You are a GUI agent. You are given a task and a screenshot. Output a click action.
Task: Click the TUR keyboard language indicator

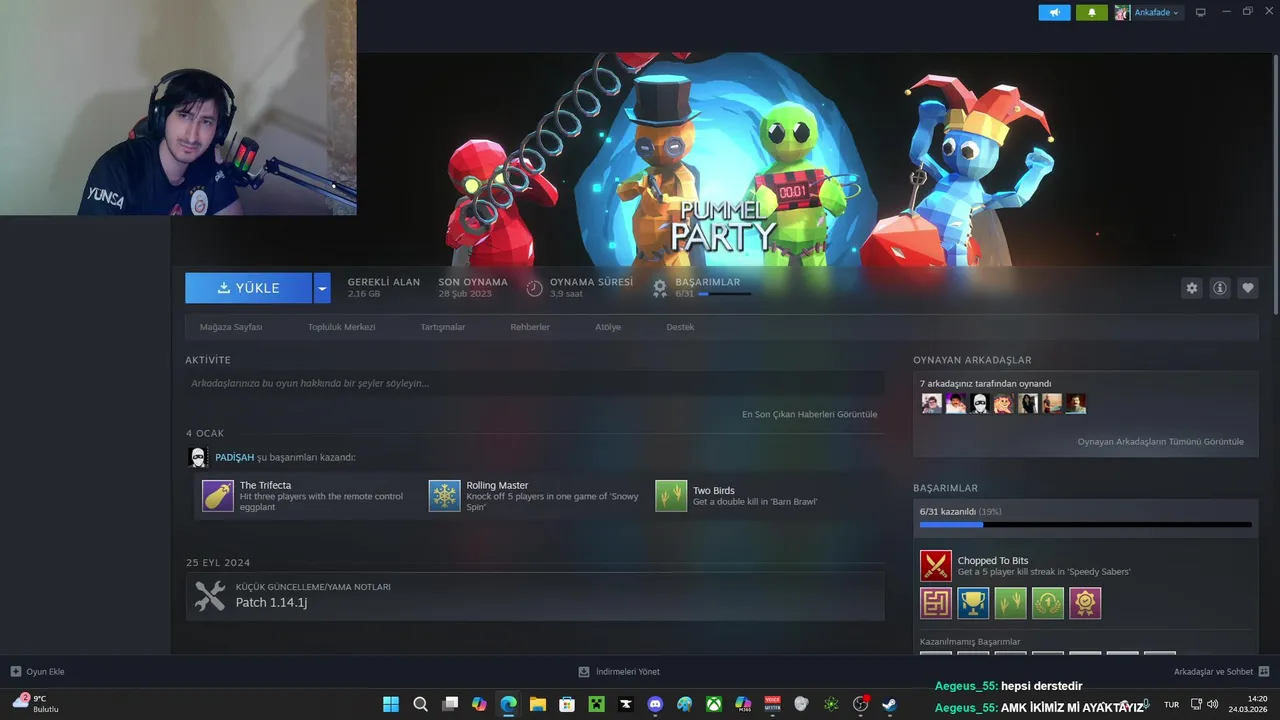[1171, 705]
